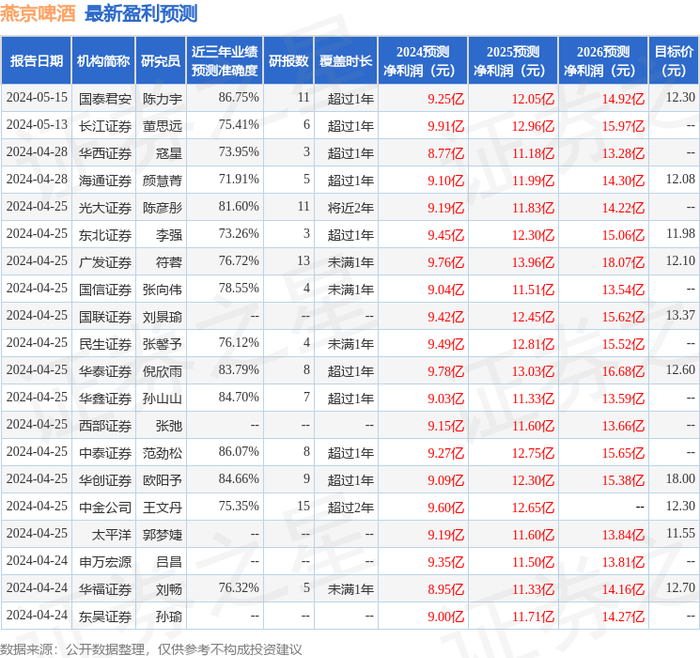Click the 华西证券 institution cell
Image resolution: width=700 pixels, height=658 pixels.
coord(105,153)
